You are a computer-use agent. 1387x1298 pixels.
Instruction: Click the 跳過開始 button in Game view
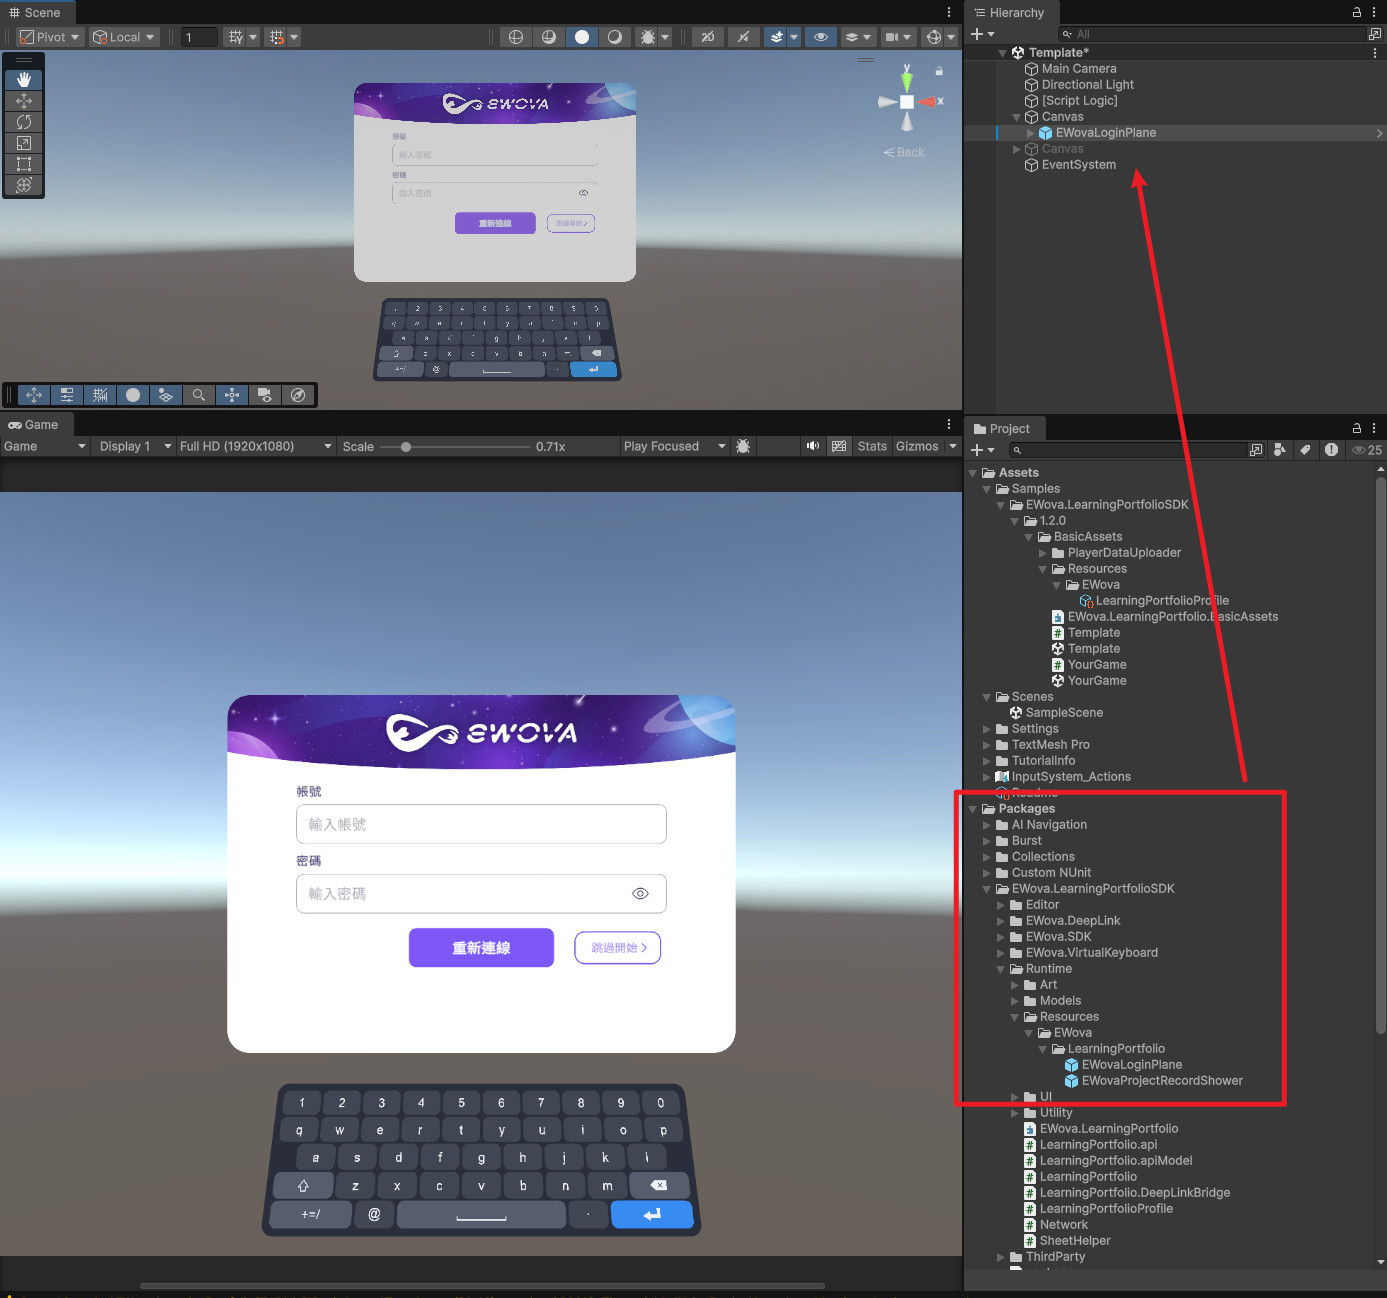click(x=618, y=948)
